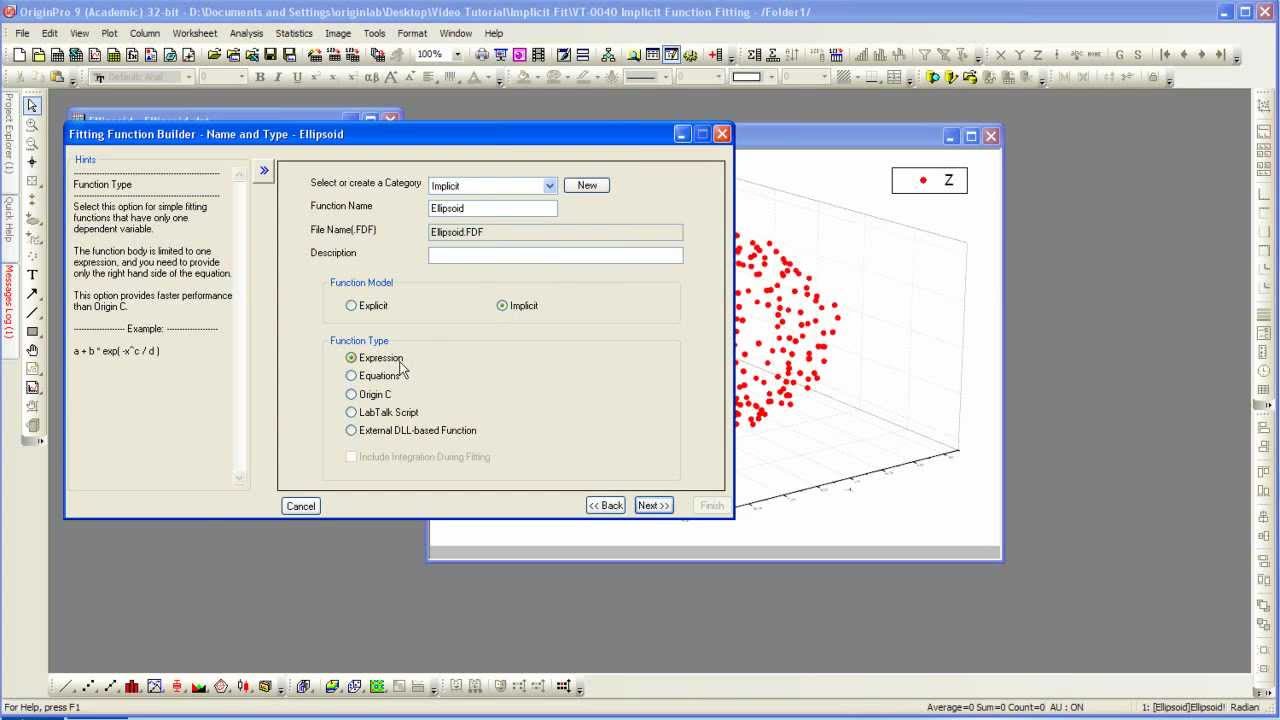Open the Worksheet menu
This screenshot has width=1280, height=720.
[x=194, y=33]
